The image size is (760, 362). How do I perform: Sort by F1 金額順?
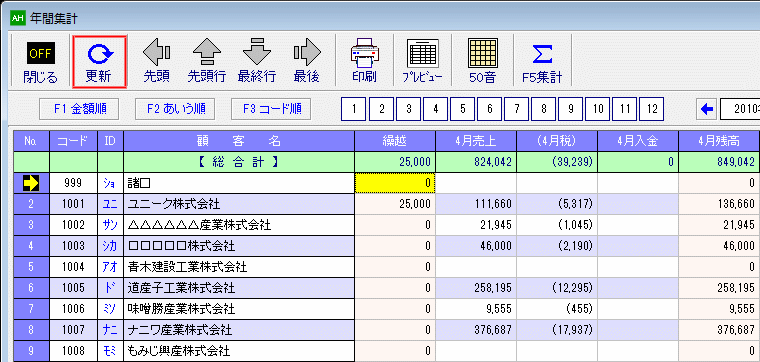[x=79, y=109]
